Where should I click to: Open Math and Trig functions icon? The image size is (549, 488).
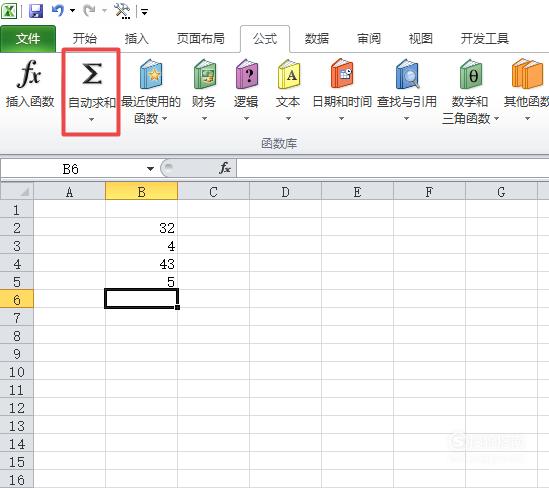[x=471, y=74]
